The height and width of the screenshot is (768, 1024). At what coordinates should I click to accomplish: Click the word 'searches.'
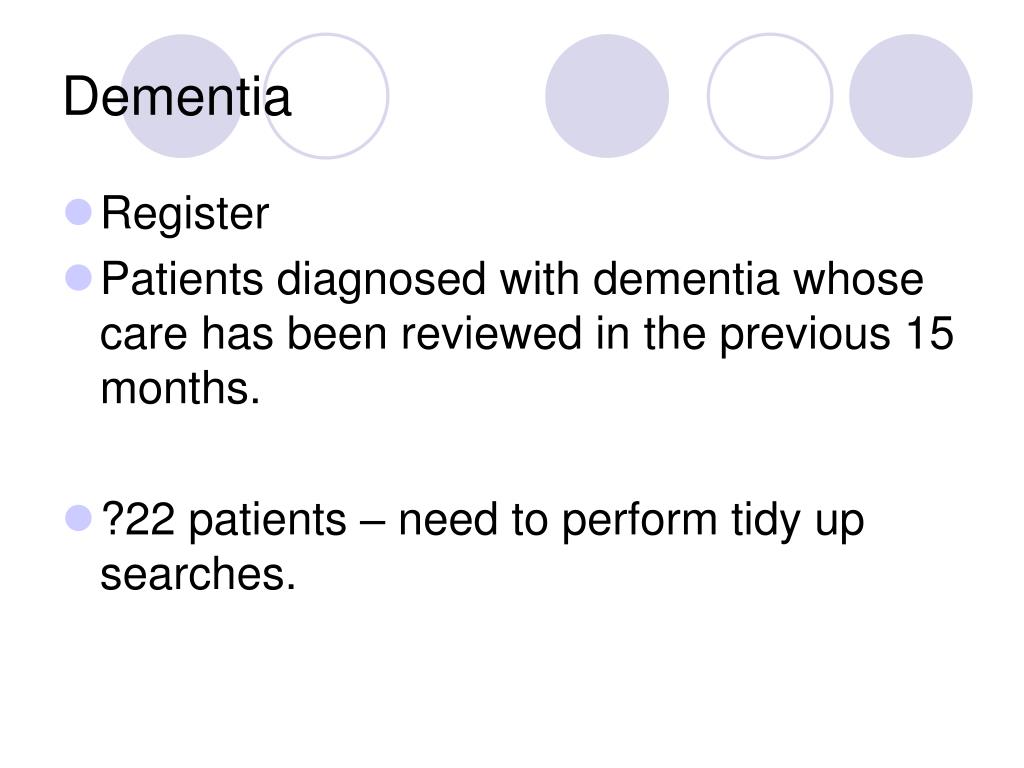coord(198,574)
